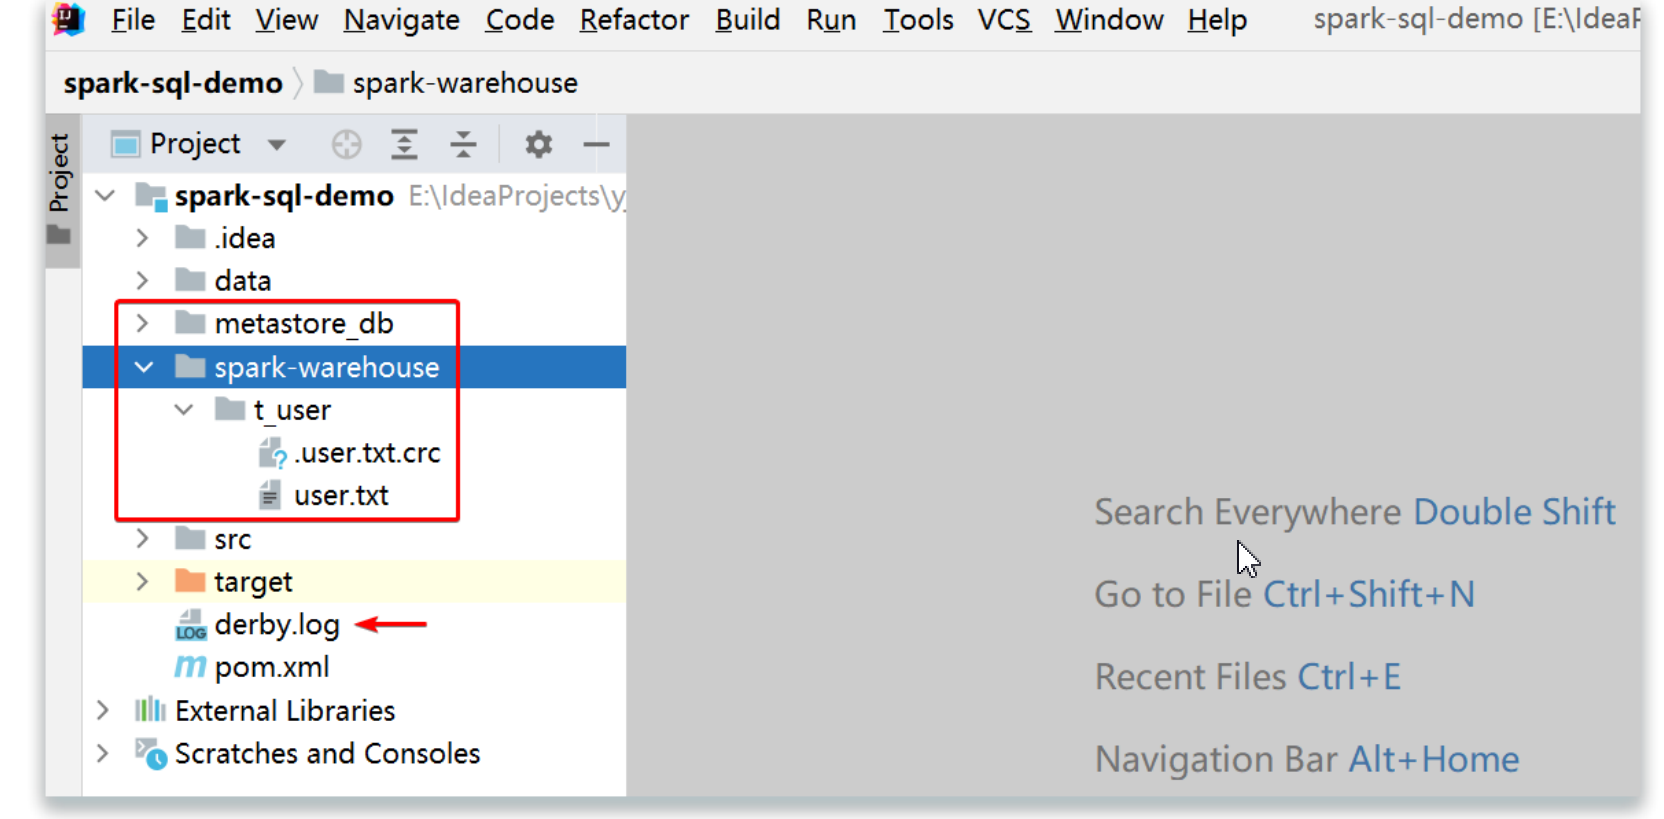Open the Window menu
This screenshot has width=1664, height=819.
point(1109,20)
